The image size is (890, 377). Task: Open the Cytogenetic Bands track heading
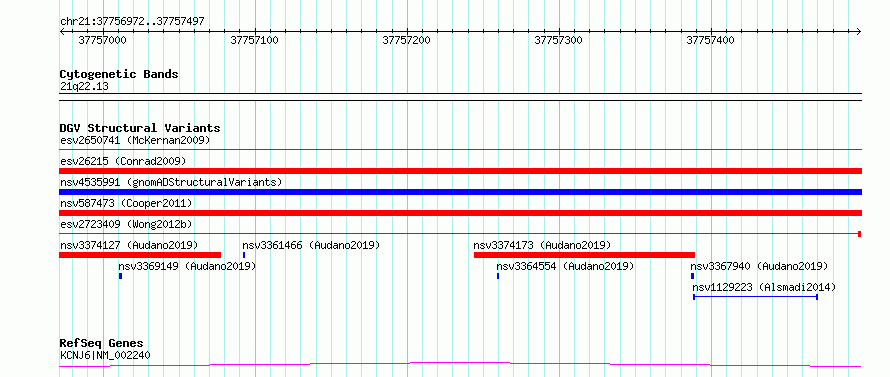[x=119, y=74]
